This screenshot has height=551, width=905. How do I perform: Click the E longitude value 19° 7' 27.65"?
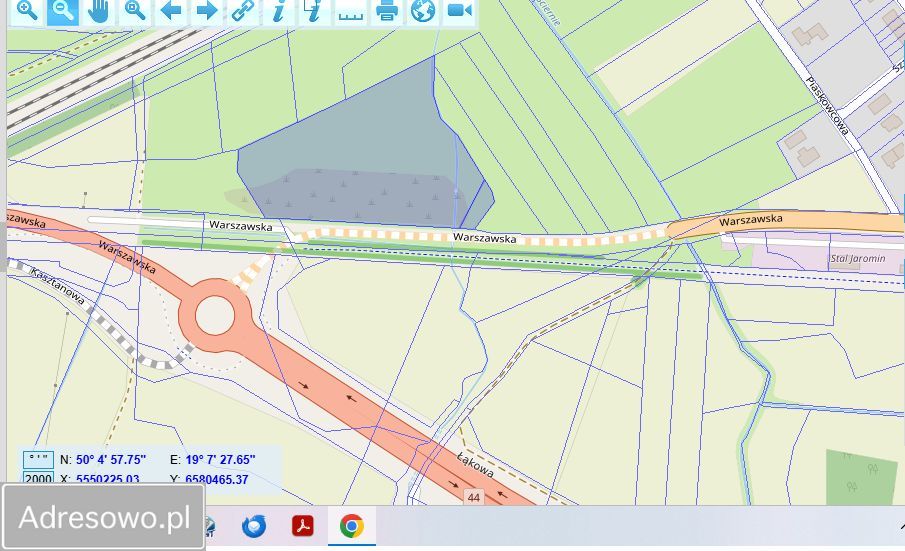click(x=220, y=460)
